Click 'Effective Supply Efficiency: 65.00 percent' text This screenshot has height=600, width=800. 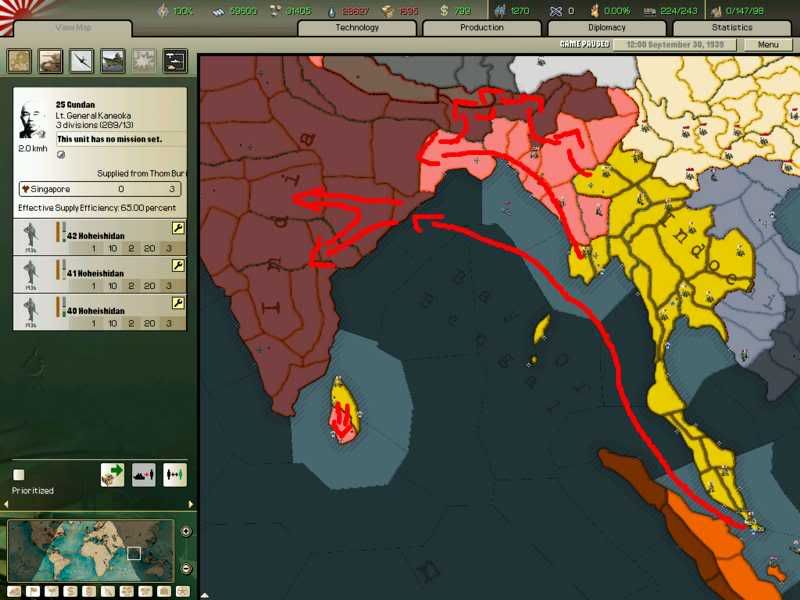tap(97, 208)
